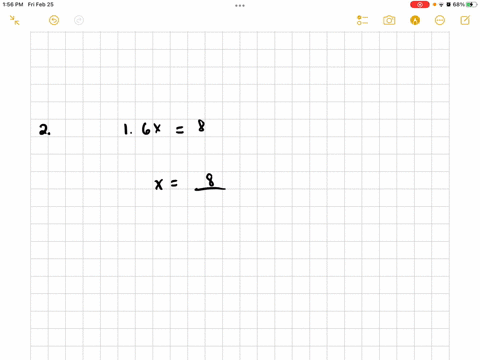
Task: Redo the undone stroke
Action: (79, 20)
